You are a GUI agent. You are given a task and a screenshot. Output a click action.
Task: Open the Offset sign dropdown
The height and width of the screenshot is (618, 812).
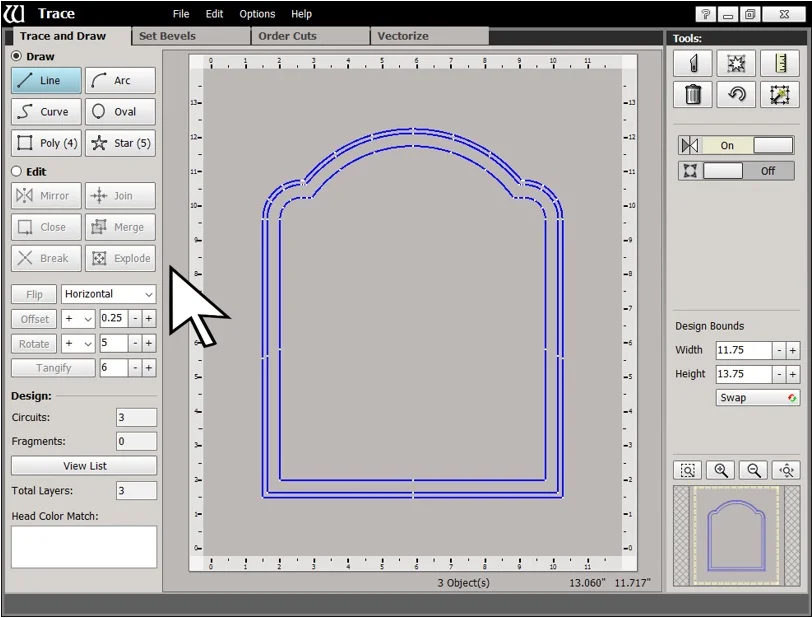pos(78,319)
